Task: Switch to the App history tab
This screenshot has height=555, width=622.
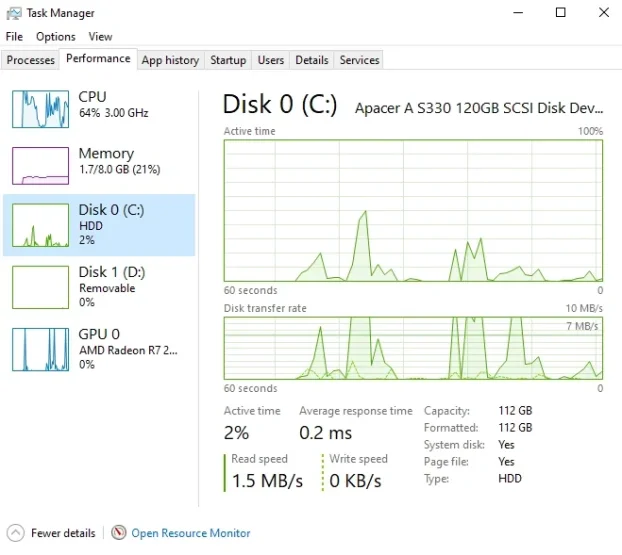Action: click(x=170, y=60)
